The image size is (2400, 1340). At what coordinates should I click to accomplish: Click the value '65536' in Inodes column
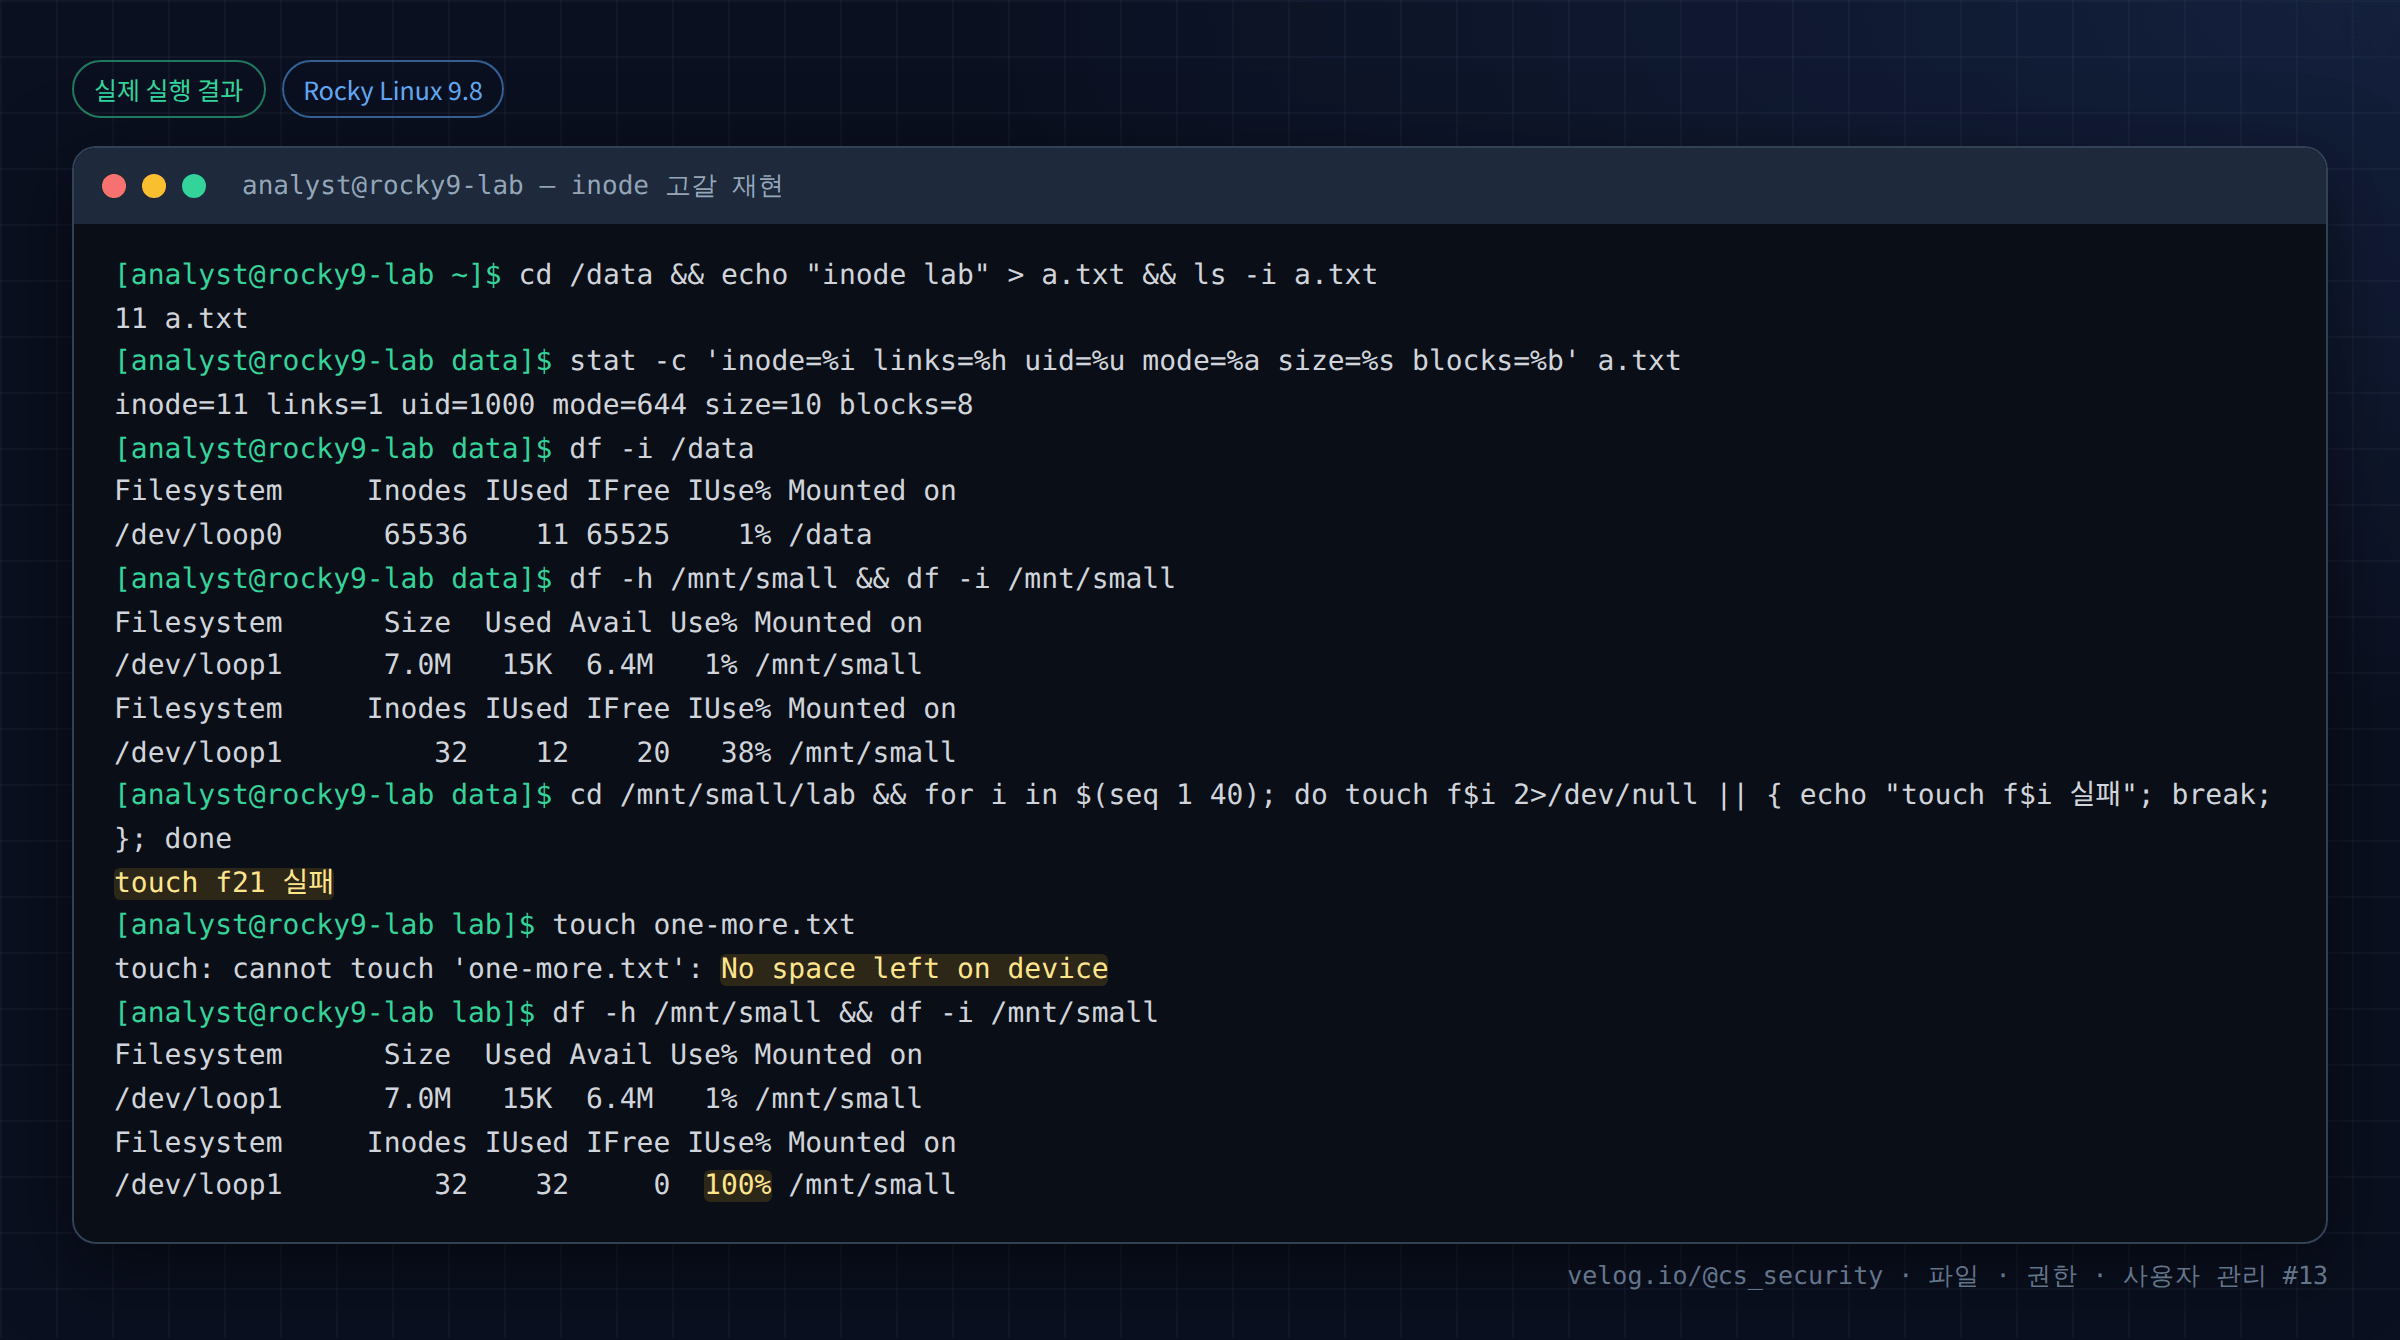425,535
